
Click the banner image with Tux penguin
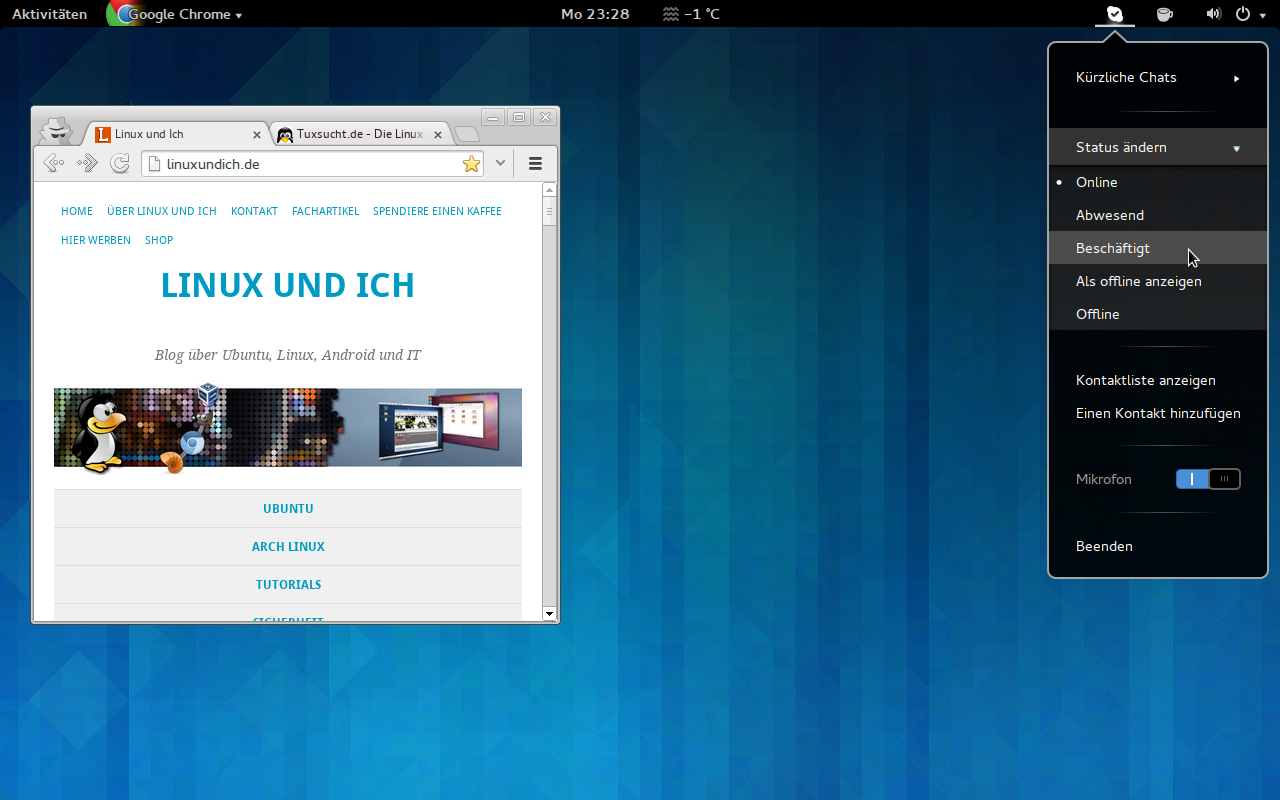[x=288, y=427]
